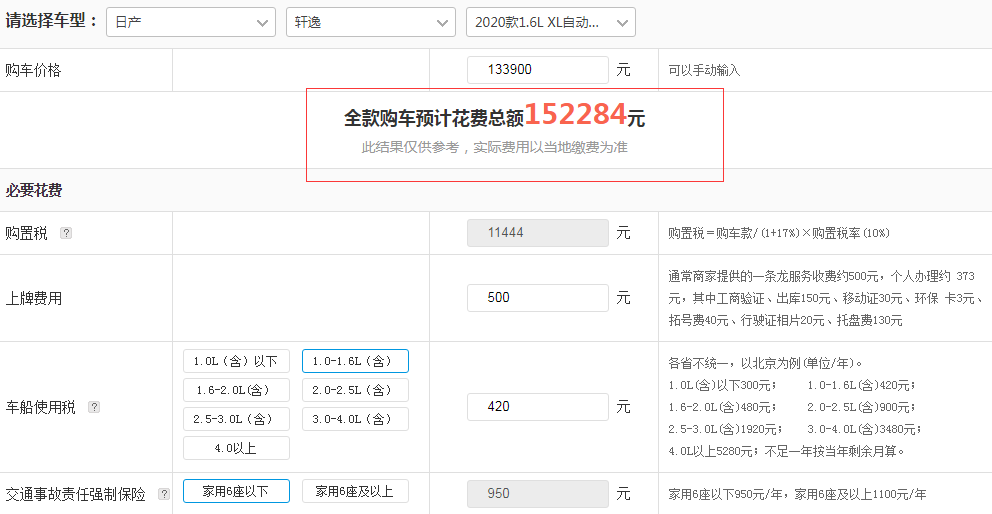The width and height of the screenshot is (992, 514).
Task: Click the 此结果仅供参考 disclaimer text
Action: (x=494, y=147)
